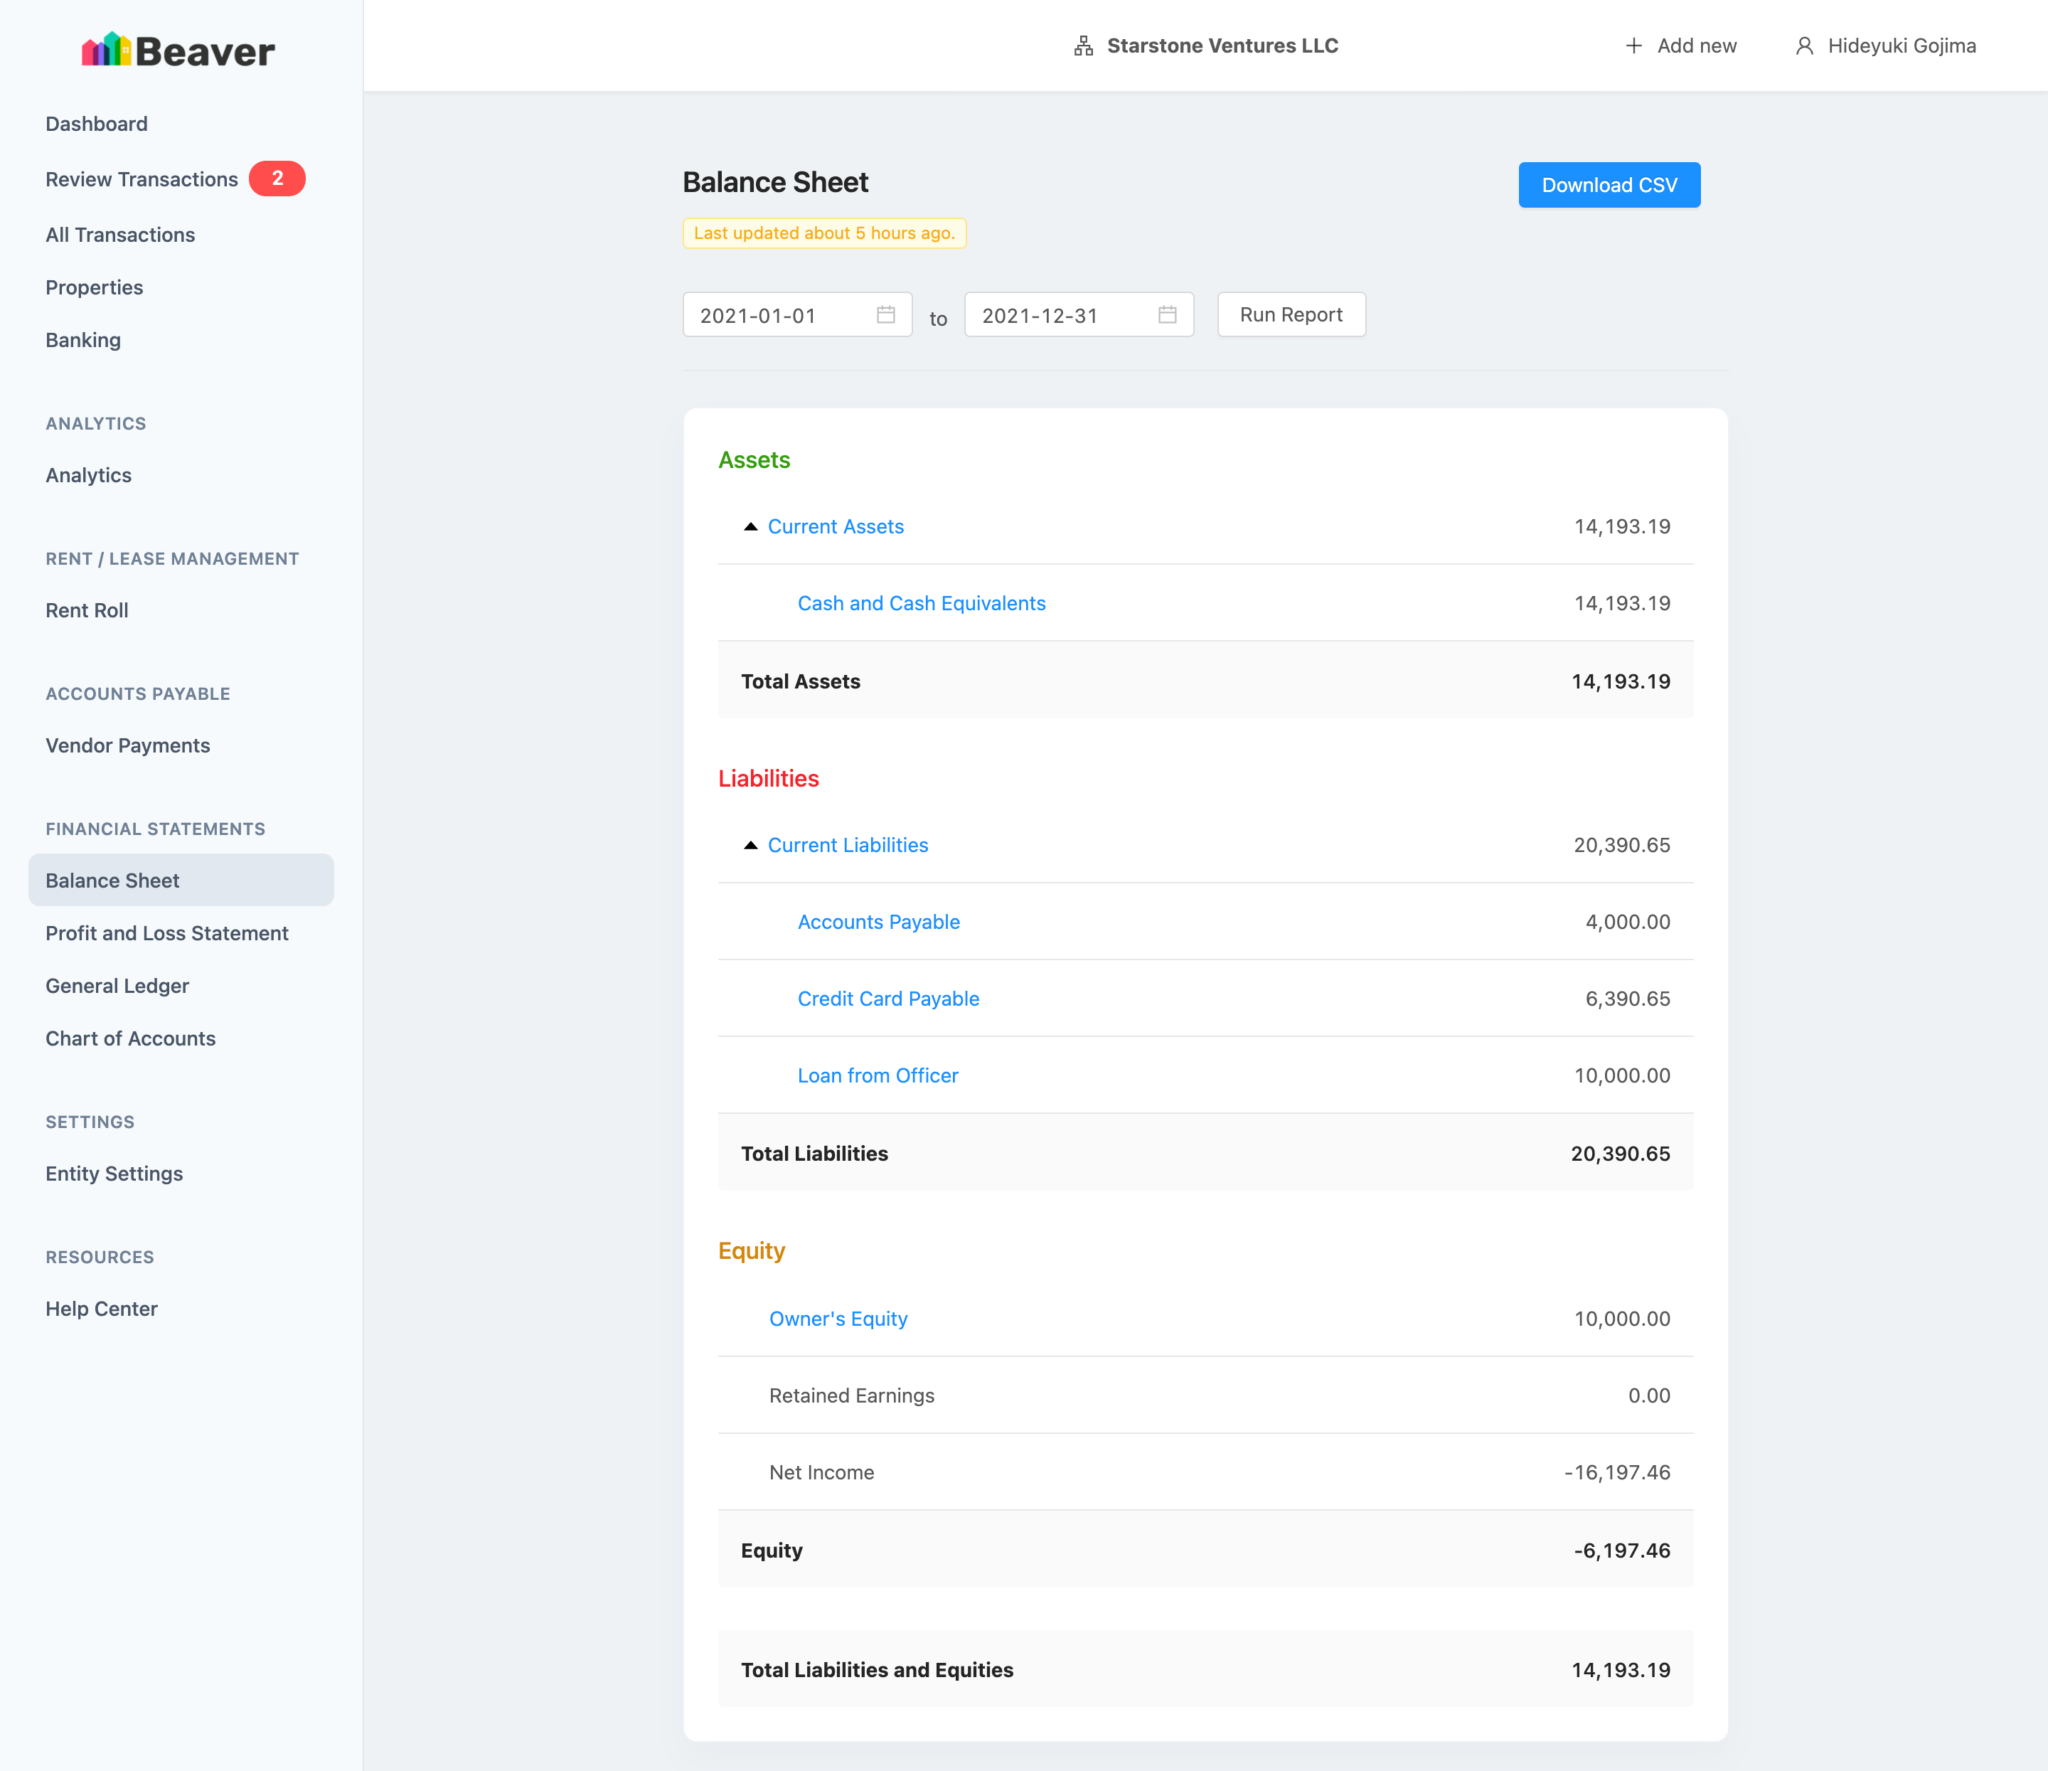Open the Credit Card Payable account link
Screen dimensions: 2048x1771
click(888, 999)
